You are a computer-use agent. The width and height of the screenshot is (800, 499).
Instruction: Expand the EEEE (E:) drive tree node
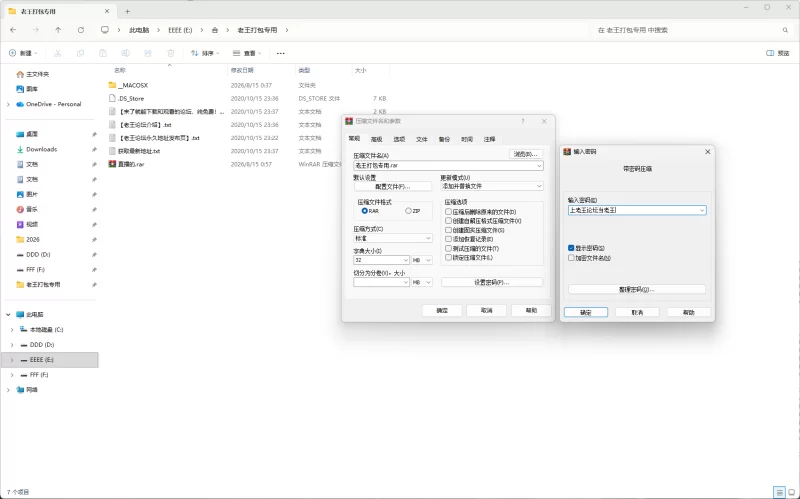(x=12, y=360)
